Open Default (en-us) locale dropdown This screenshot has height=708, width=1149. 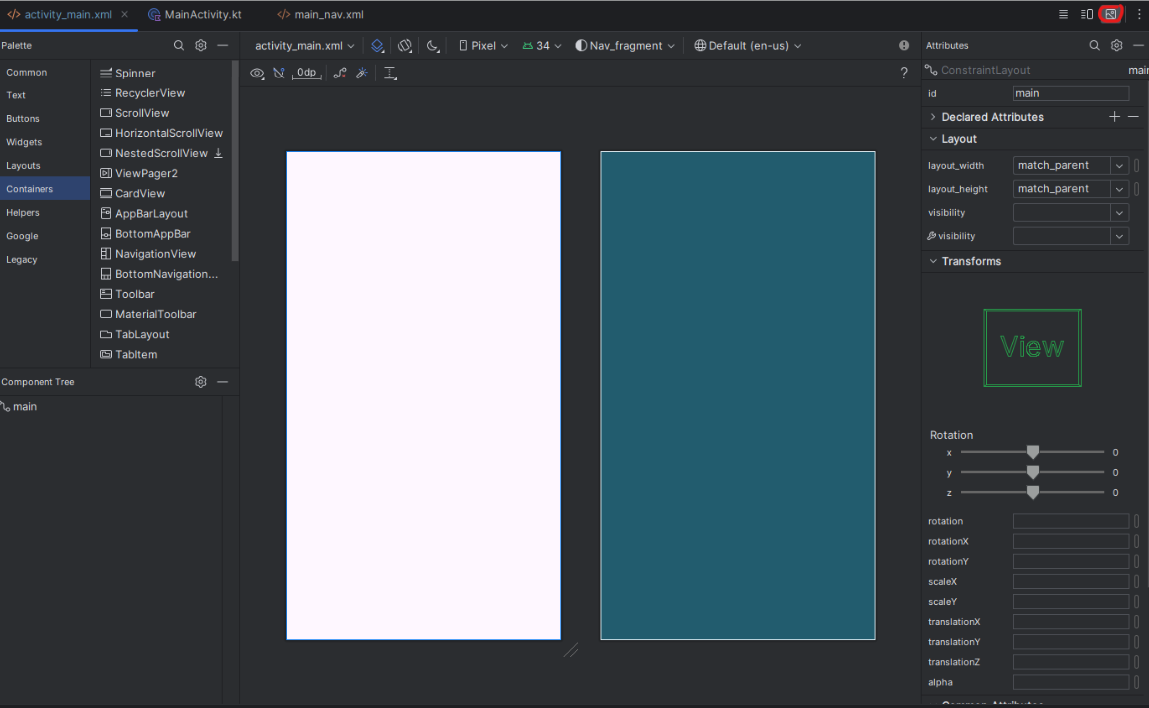tap(747, 45)
